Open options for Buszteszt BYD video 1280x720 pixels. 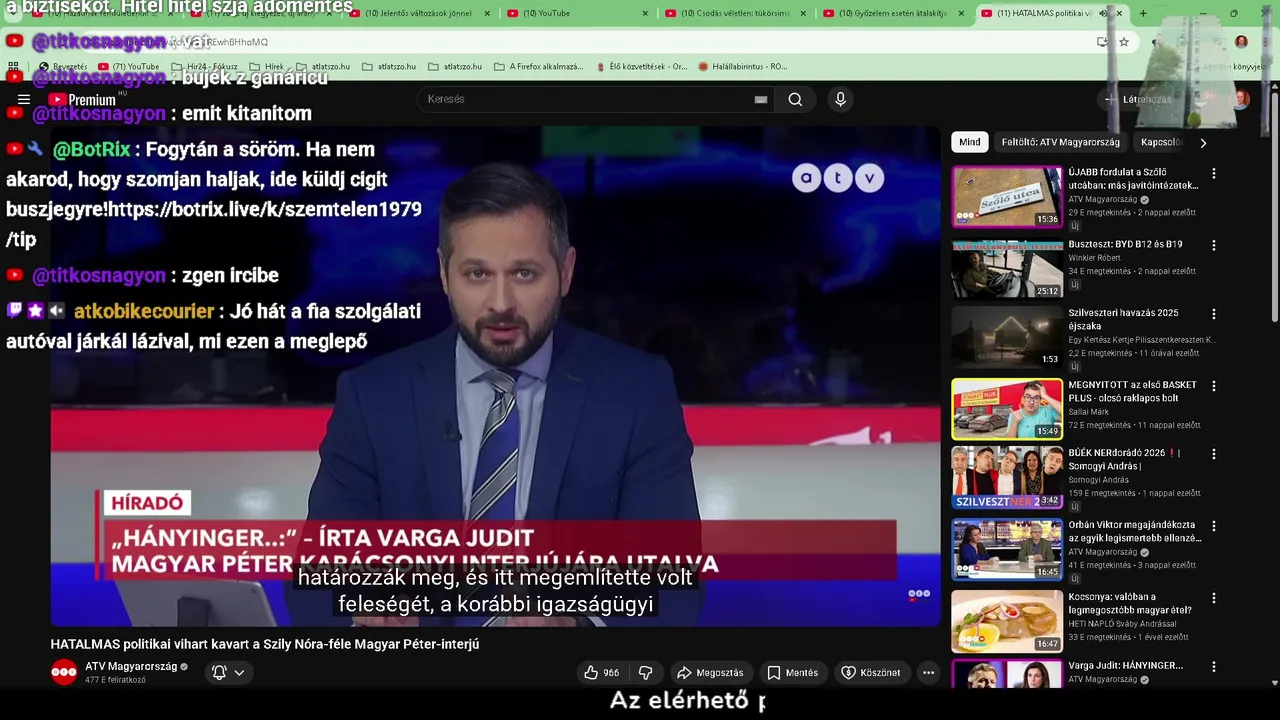(x=1214, y=245)
